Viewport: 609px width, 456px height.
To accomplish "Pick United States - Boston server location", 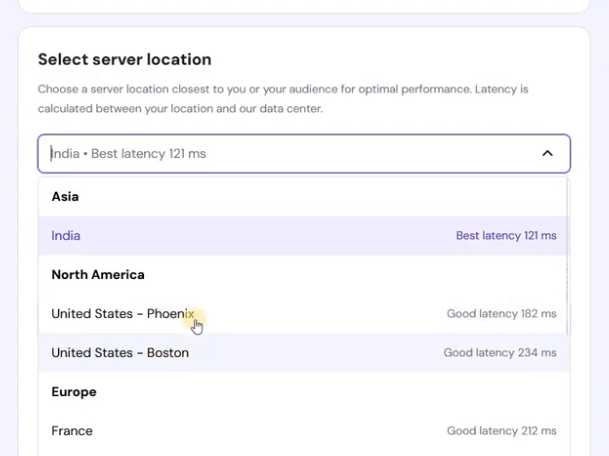I will 120,353.
